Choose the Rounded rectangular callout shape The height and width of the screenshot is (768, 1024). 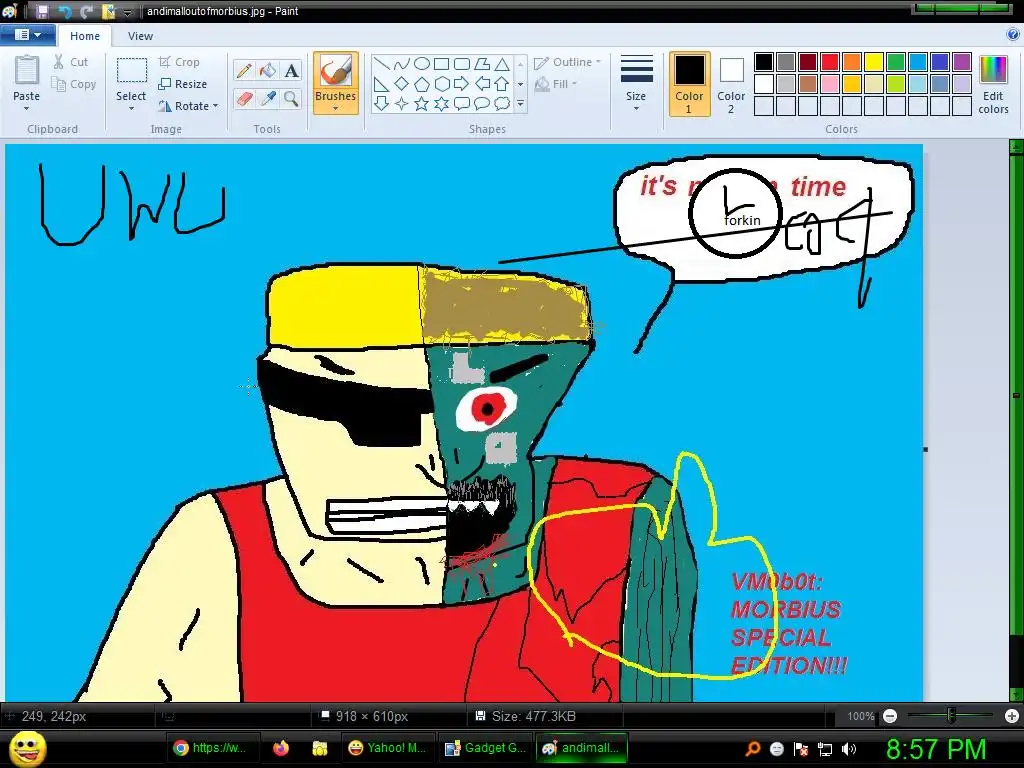point(462,103)
